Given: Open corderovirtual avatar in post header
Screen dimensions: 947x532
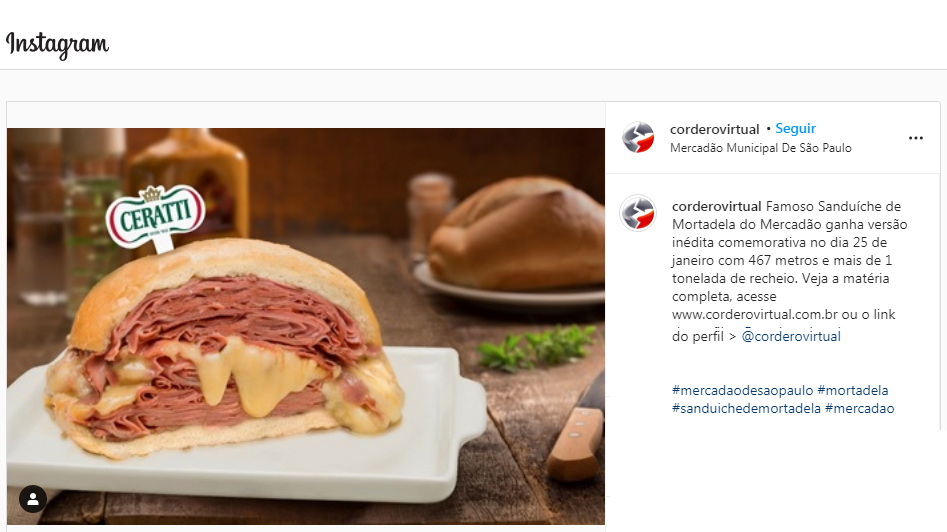Looking at the screenshot, I should 638,138.
